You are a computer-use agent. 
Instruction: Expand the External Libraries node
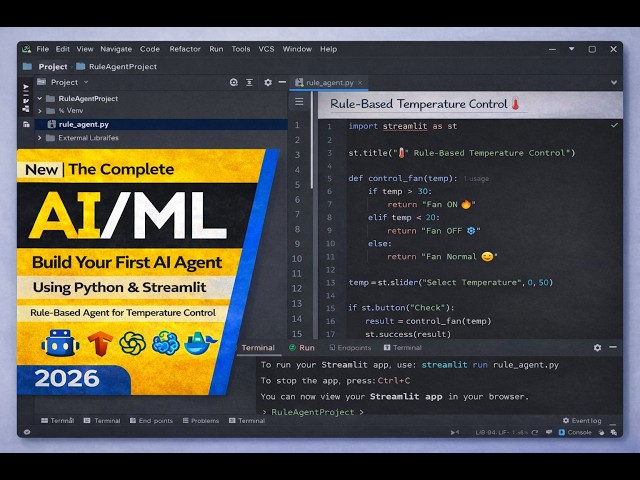pyautogui.click(x=40, y=138)
